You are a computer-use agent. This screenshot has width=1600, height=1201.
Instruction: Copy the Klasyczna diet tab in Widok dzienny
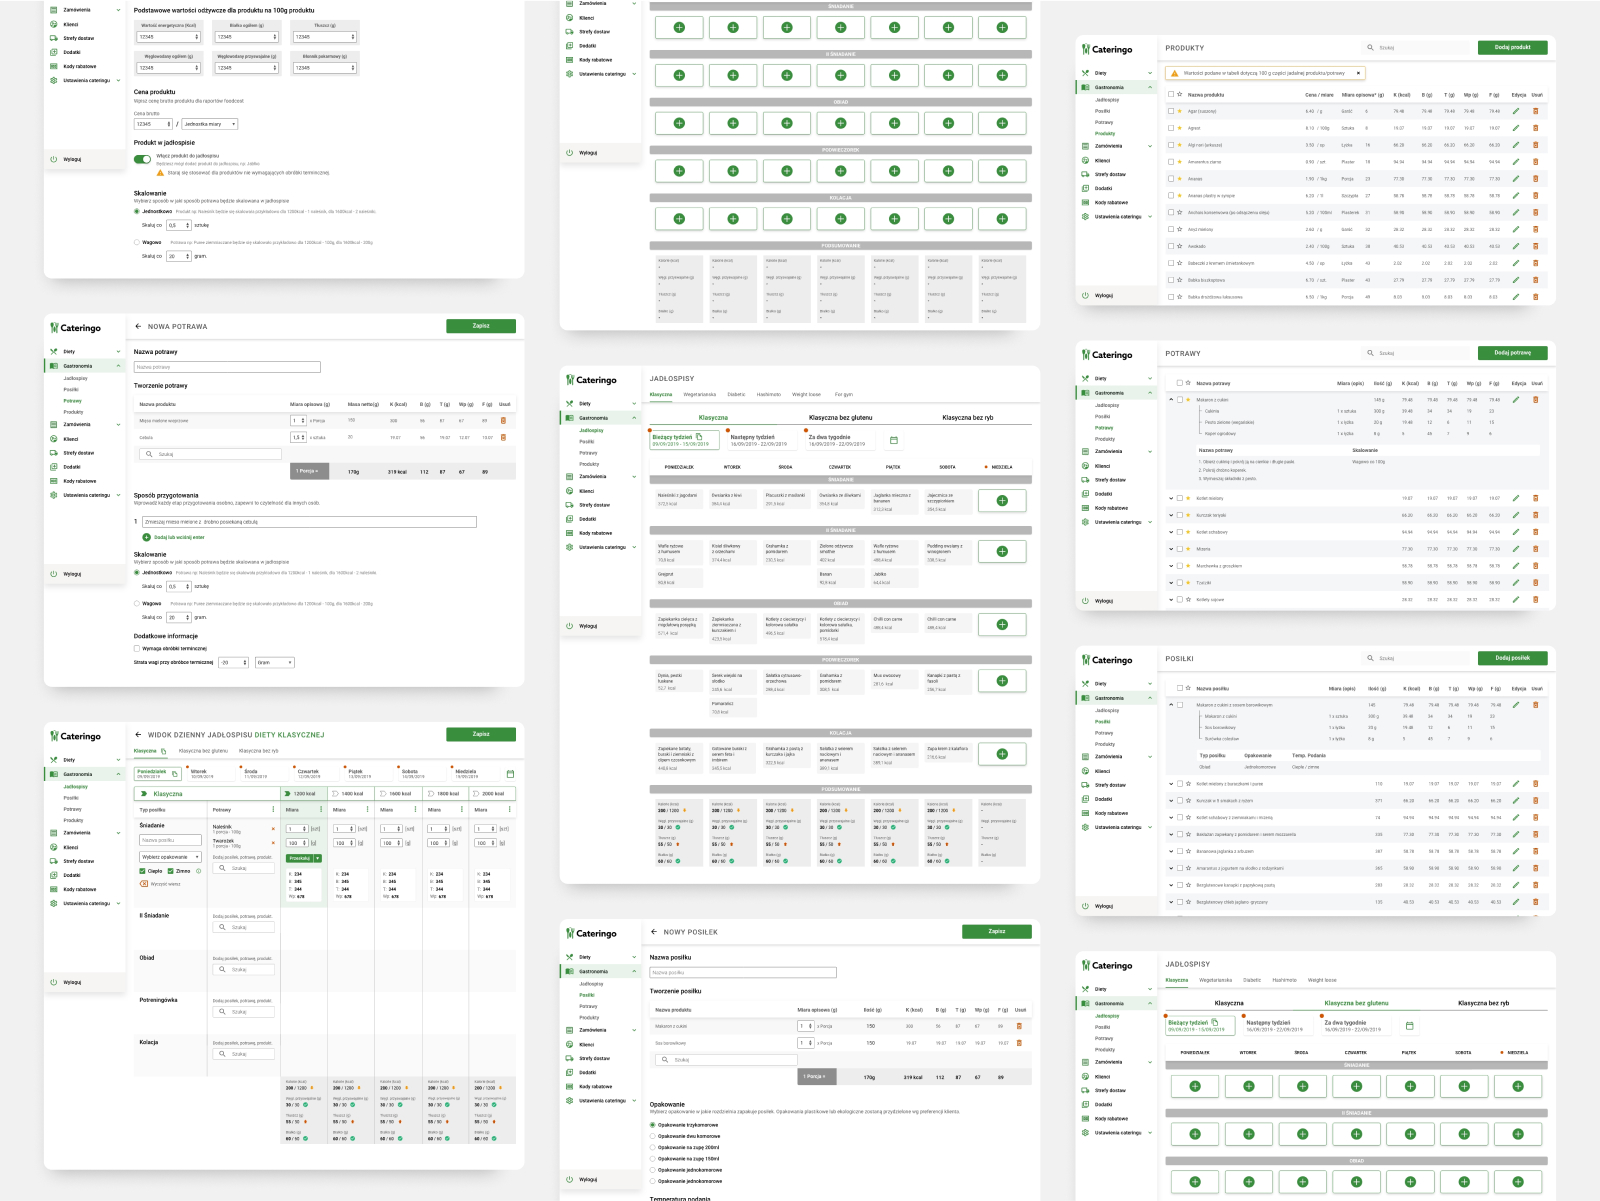click(x=163, y=751)
